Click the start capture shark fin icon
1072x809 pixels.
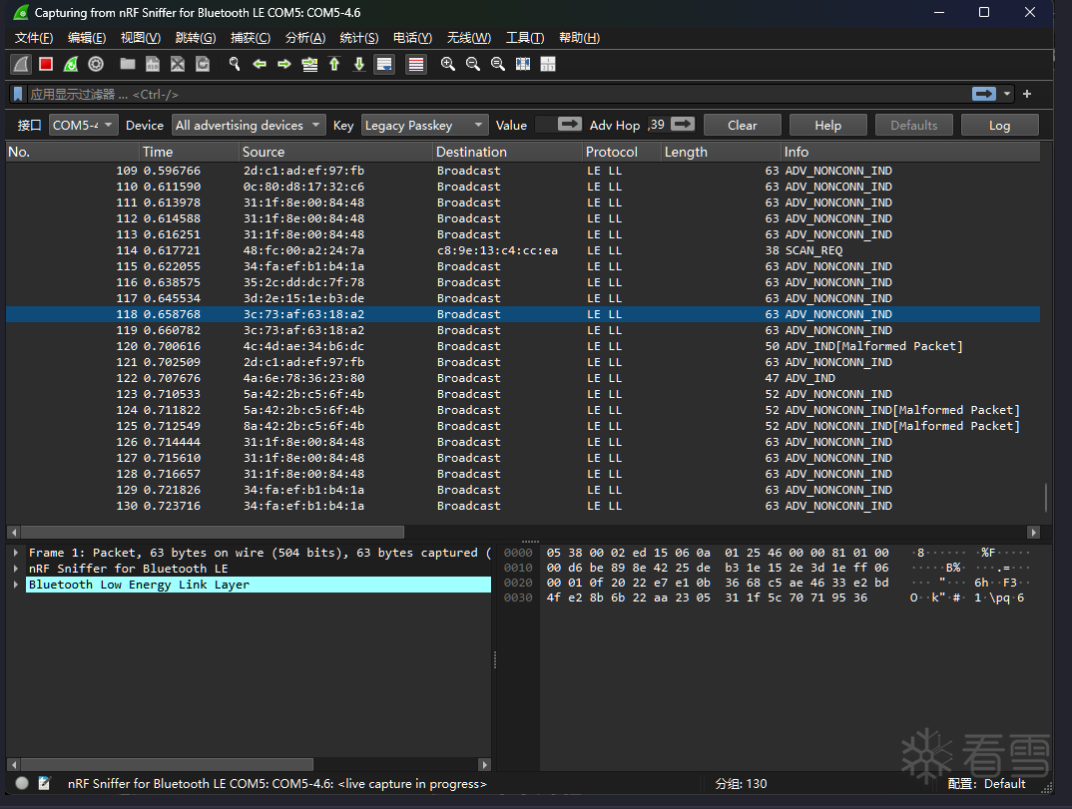21,64
